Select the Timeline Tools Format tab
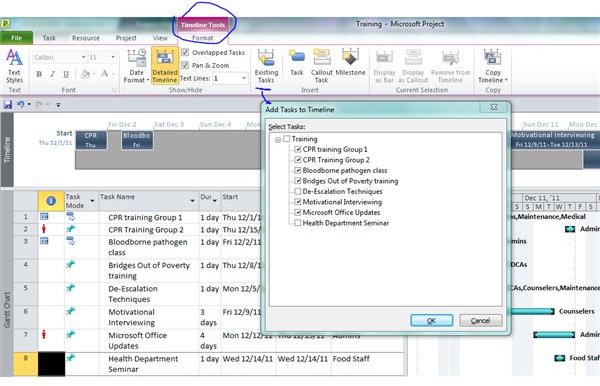 [x=202, y=38]
